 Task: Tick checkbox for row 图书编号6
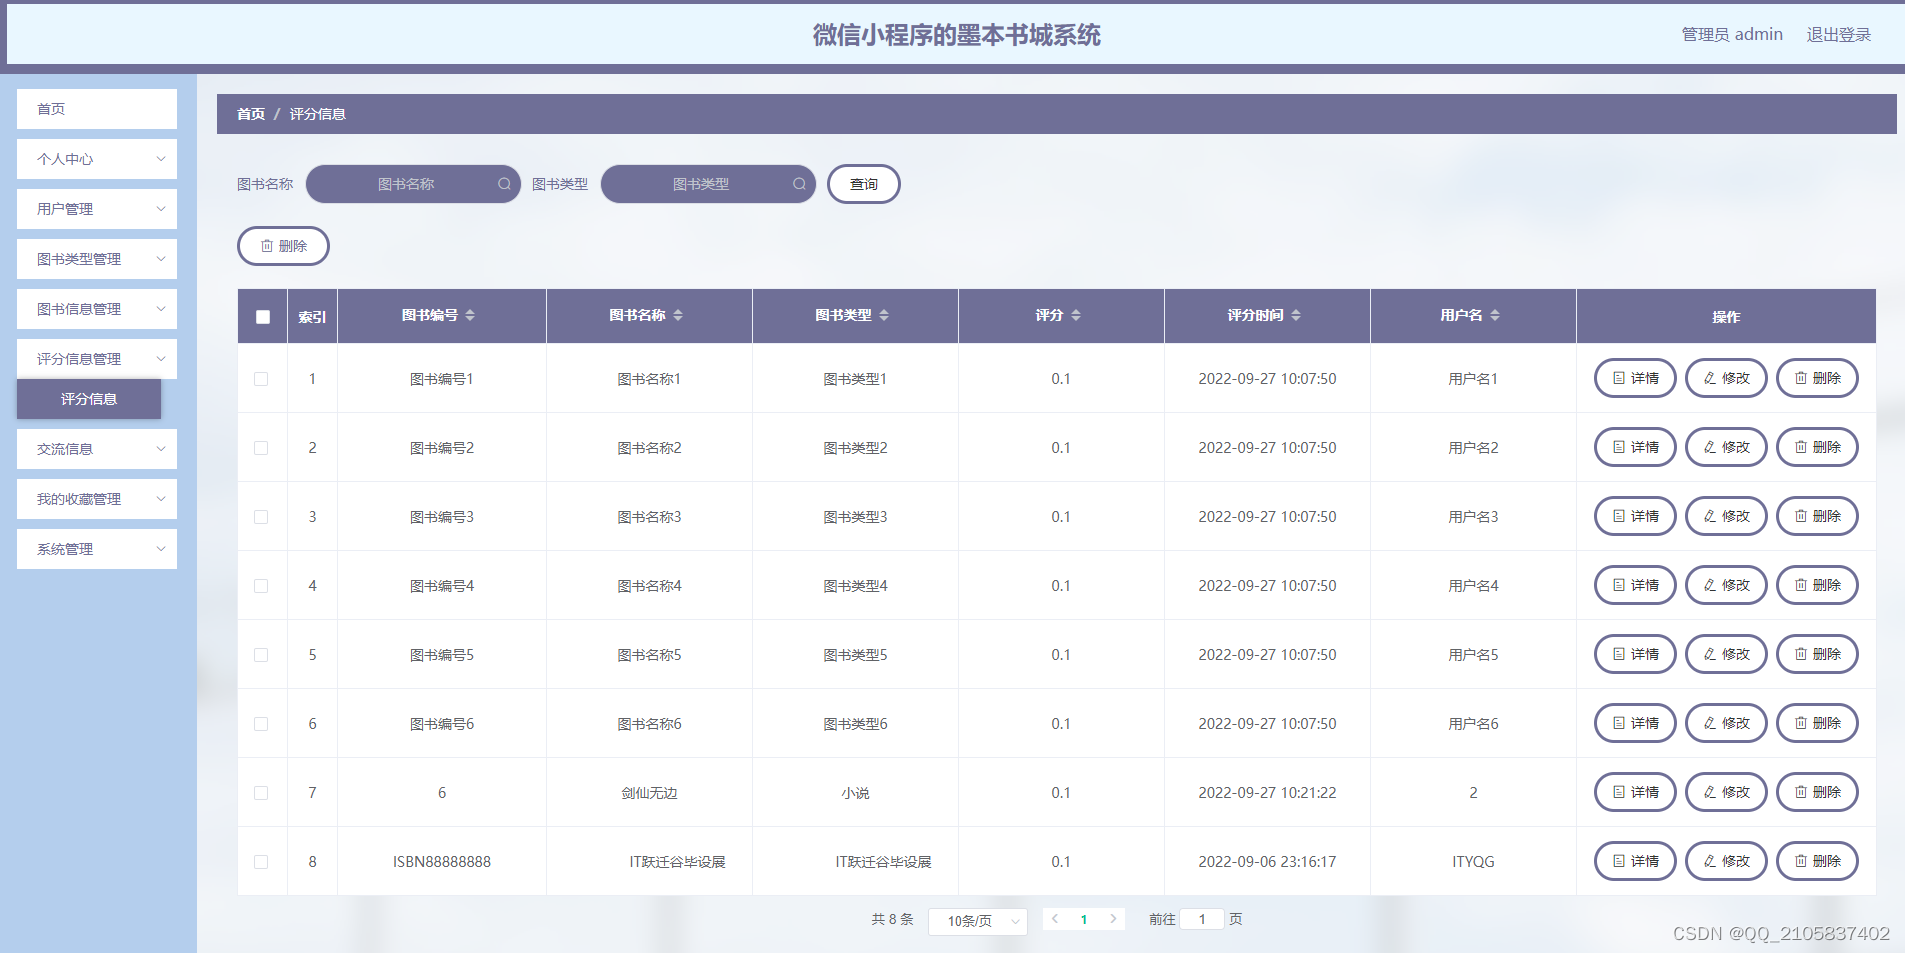261,724
